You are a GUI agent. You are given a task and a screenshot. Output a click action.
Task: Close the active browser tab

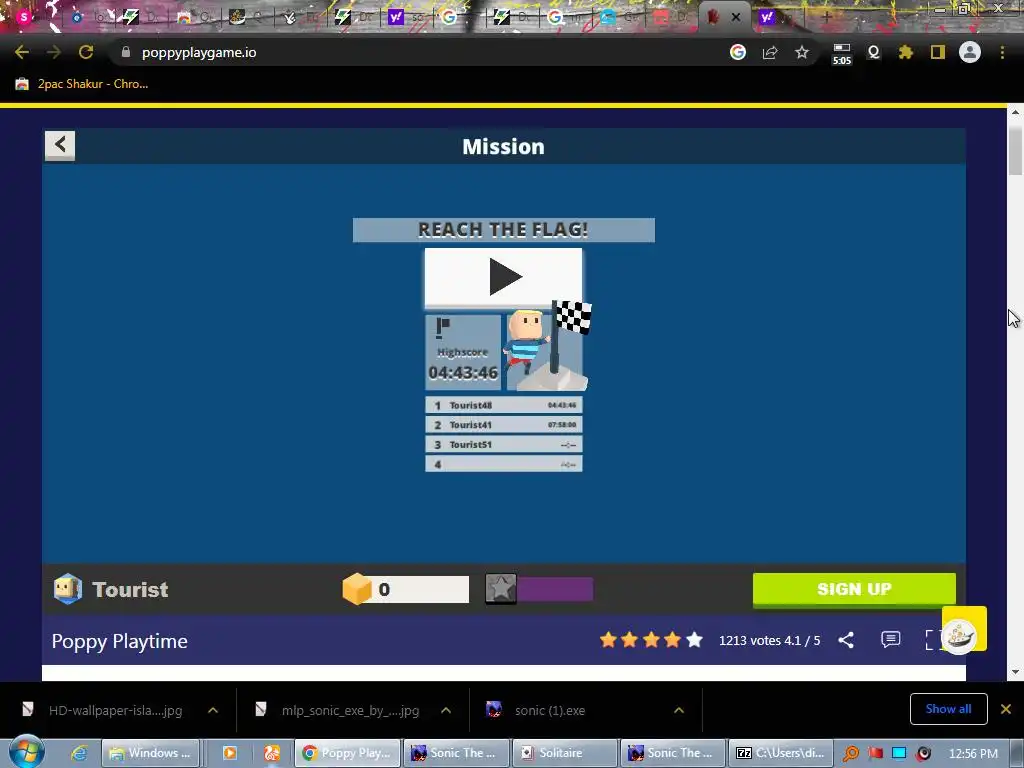point(736,17)
